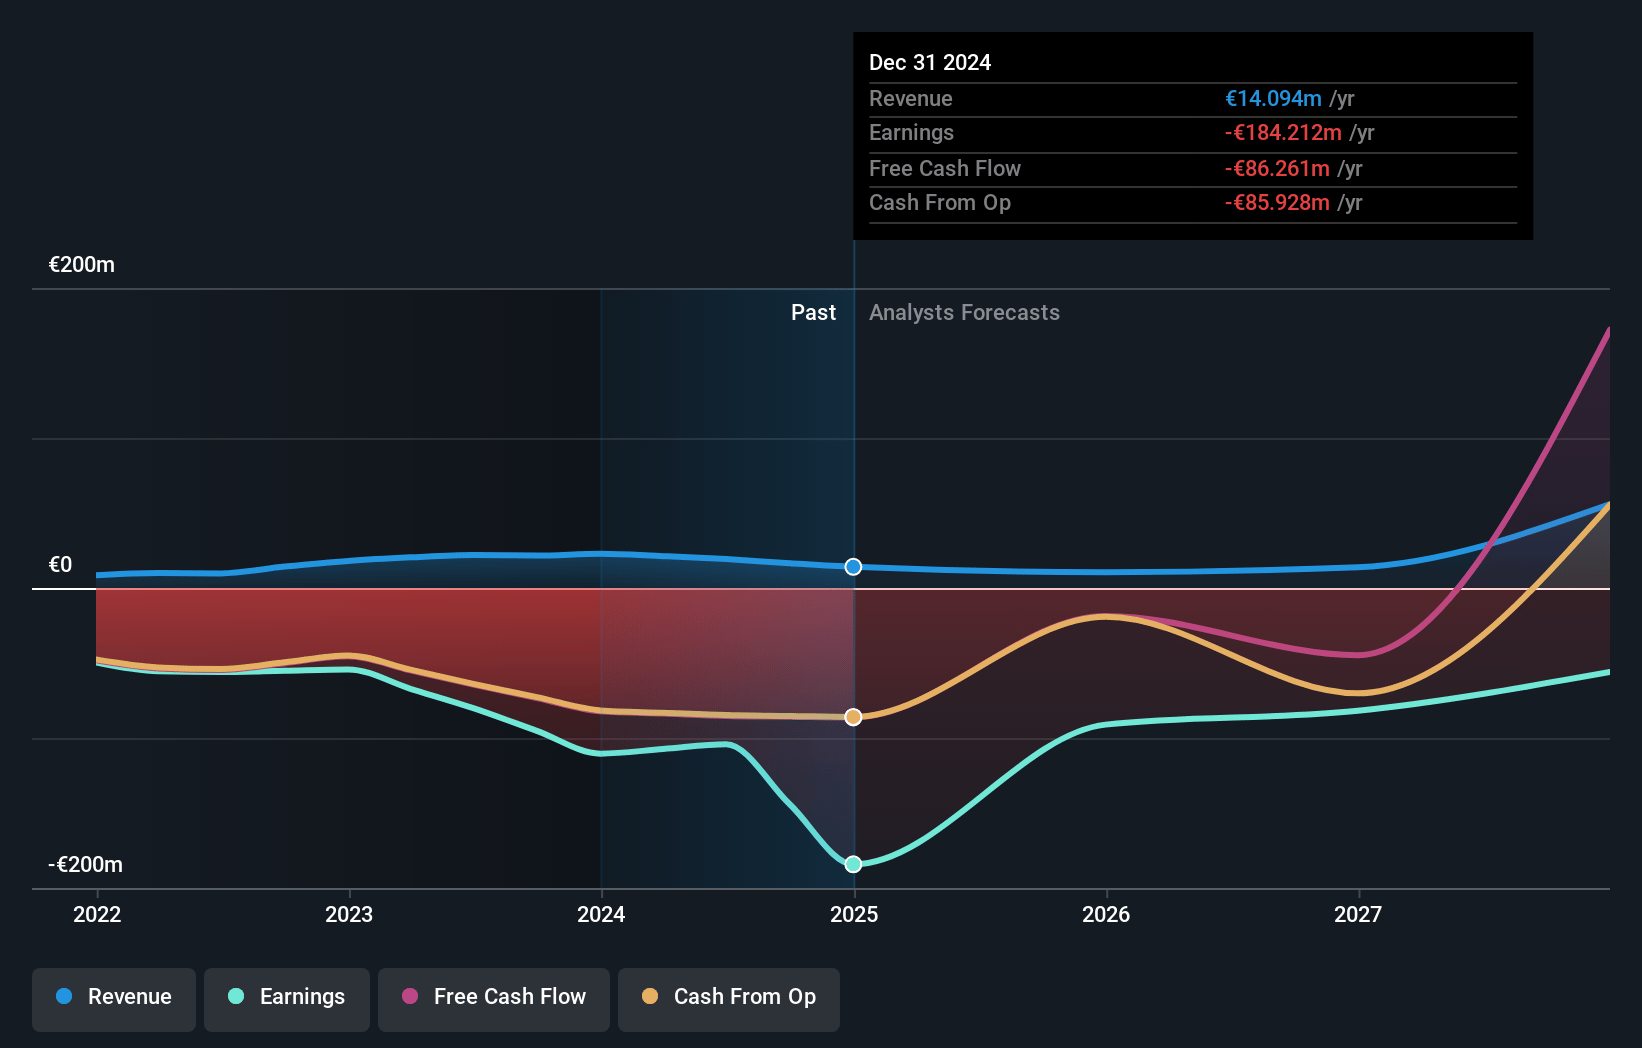Viewport: 1642px width, 1048px height.
Task: Toggle the Cash From Op legend series
Action: [729, 999]
